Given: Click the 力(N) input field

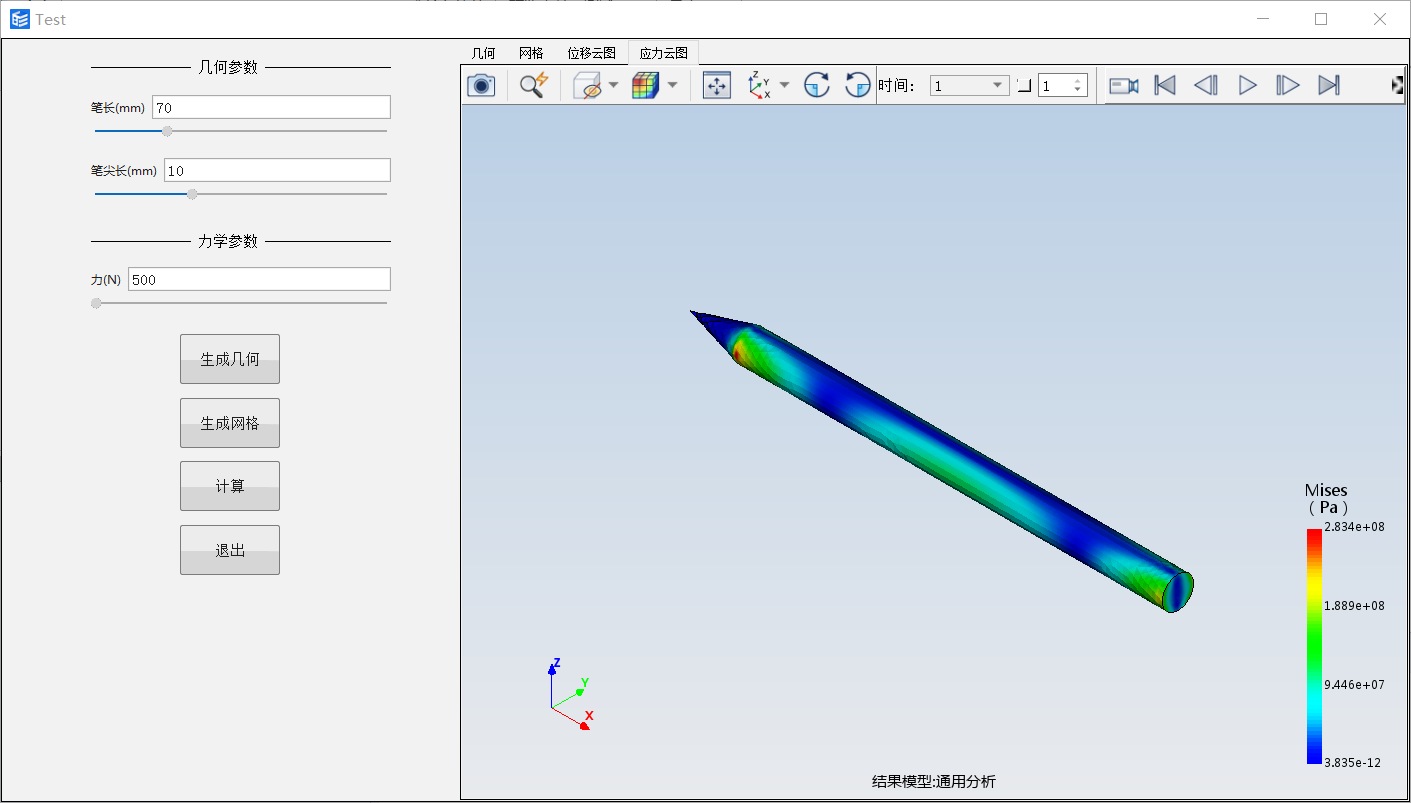Looking at the screenshot, I should coord(259,279).
